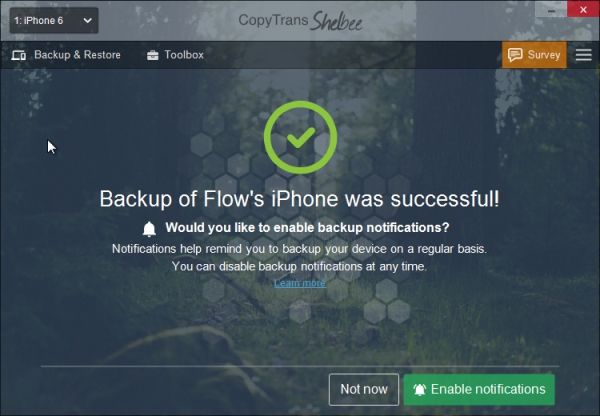Click the backup notifications question text
Viewport: 600px width, 416px height.
coord(307,227)
